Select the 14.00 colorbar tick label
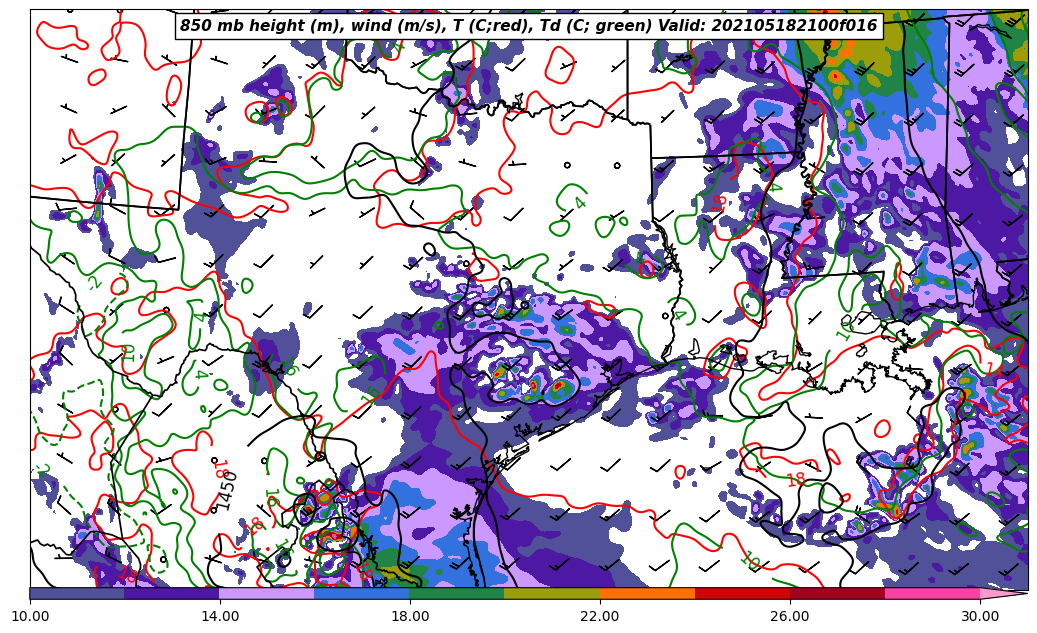Image resolution: width=1037 pixels, height=633 pixels. pos(220,616)
